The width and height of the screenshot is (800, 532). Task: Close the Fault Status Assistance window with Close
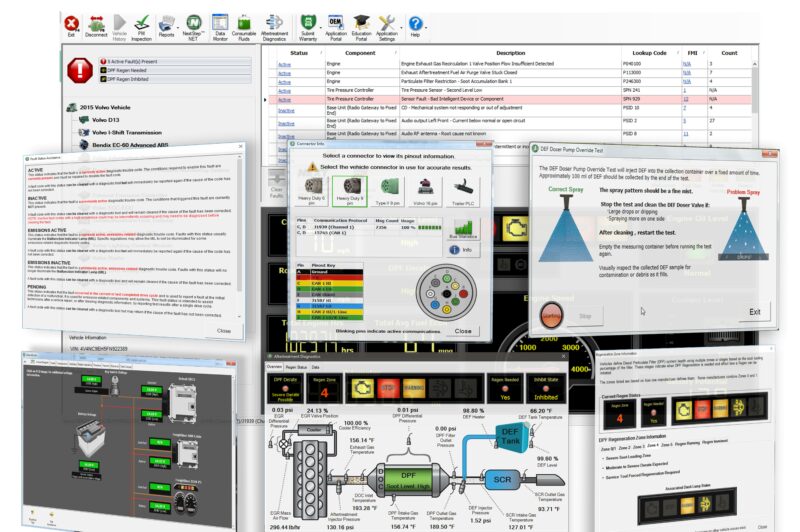(223, 331)
